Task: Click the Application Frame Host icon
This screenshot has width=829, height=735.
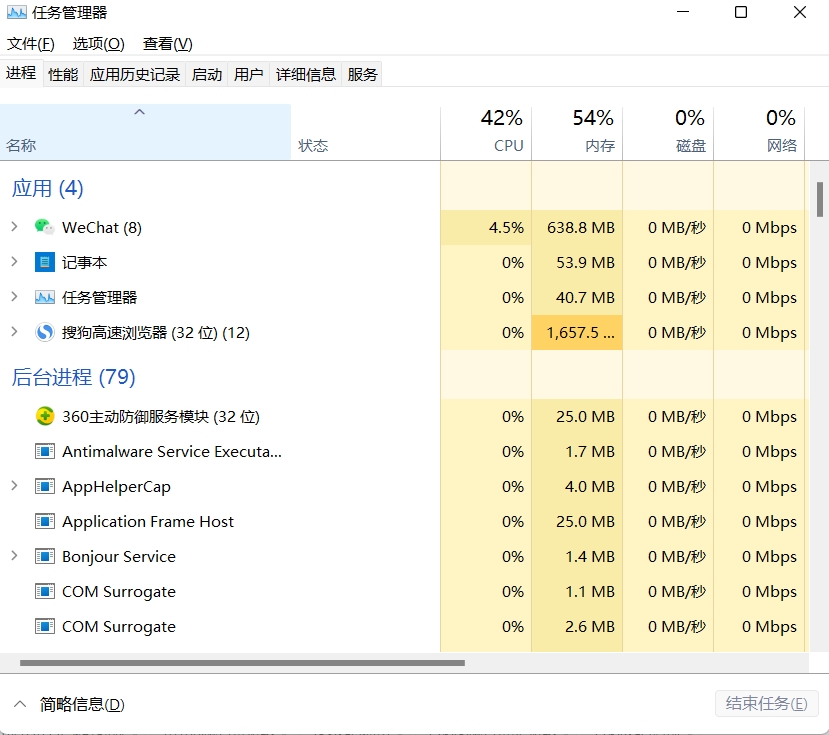Action: point(44,521)
